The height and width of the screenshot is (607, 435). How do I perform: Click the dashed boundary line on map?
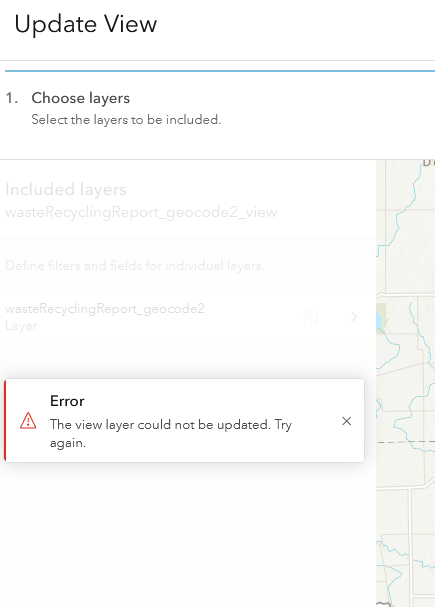coord(406,441)
